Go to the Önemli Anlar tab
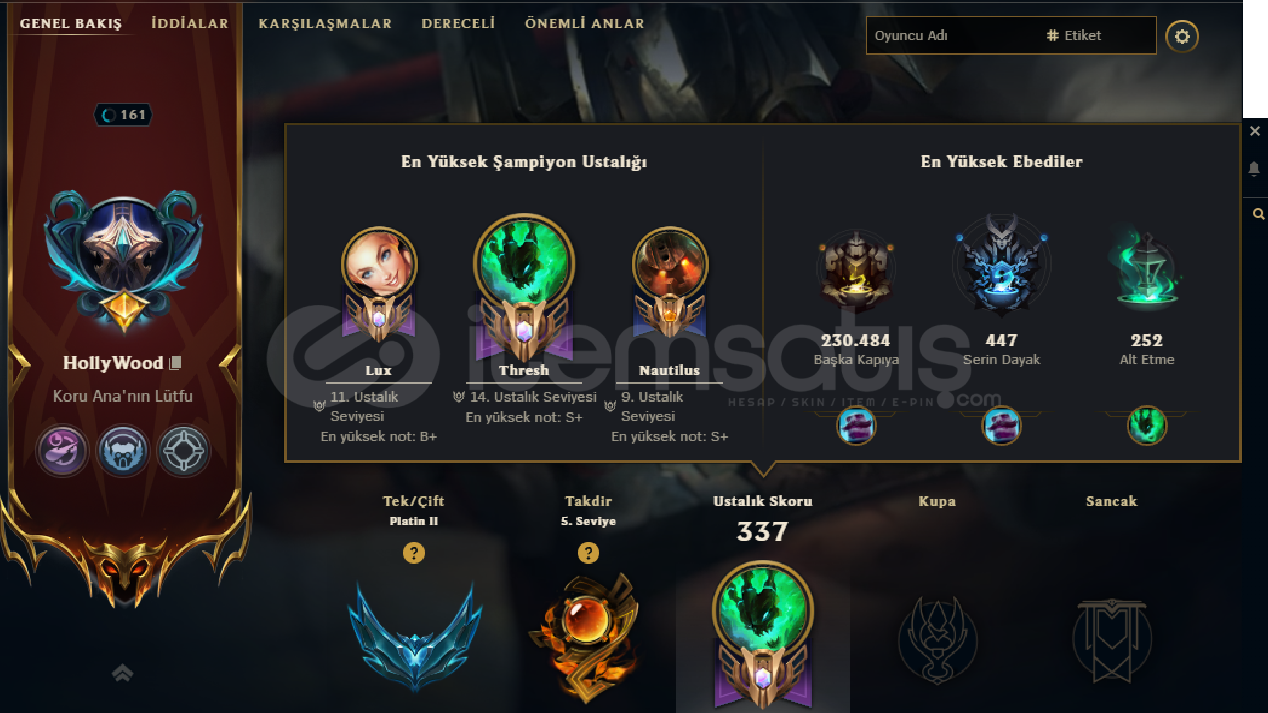This screenshot has width=1268, height=713. tap(584, 23)
